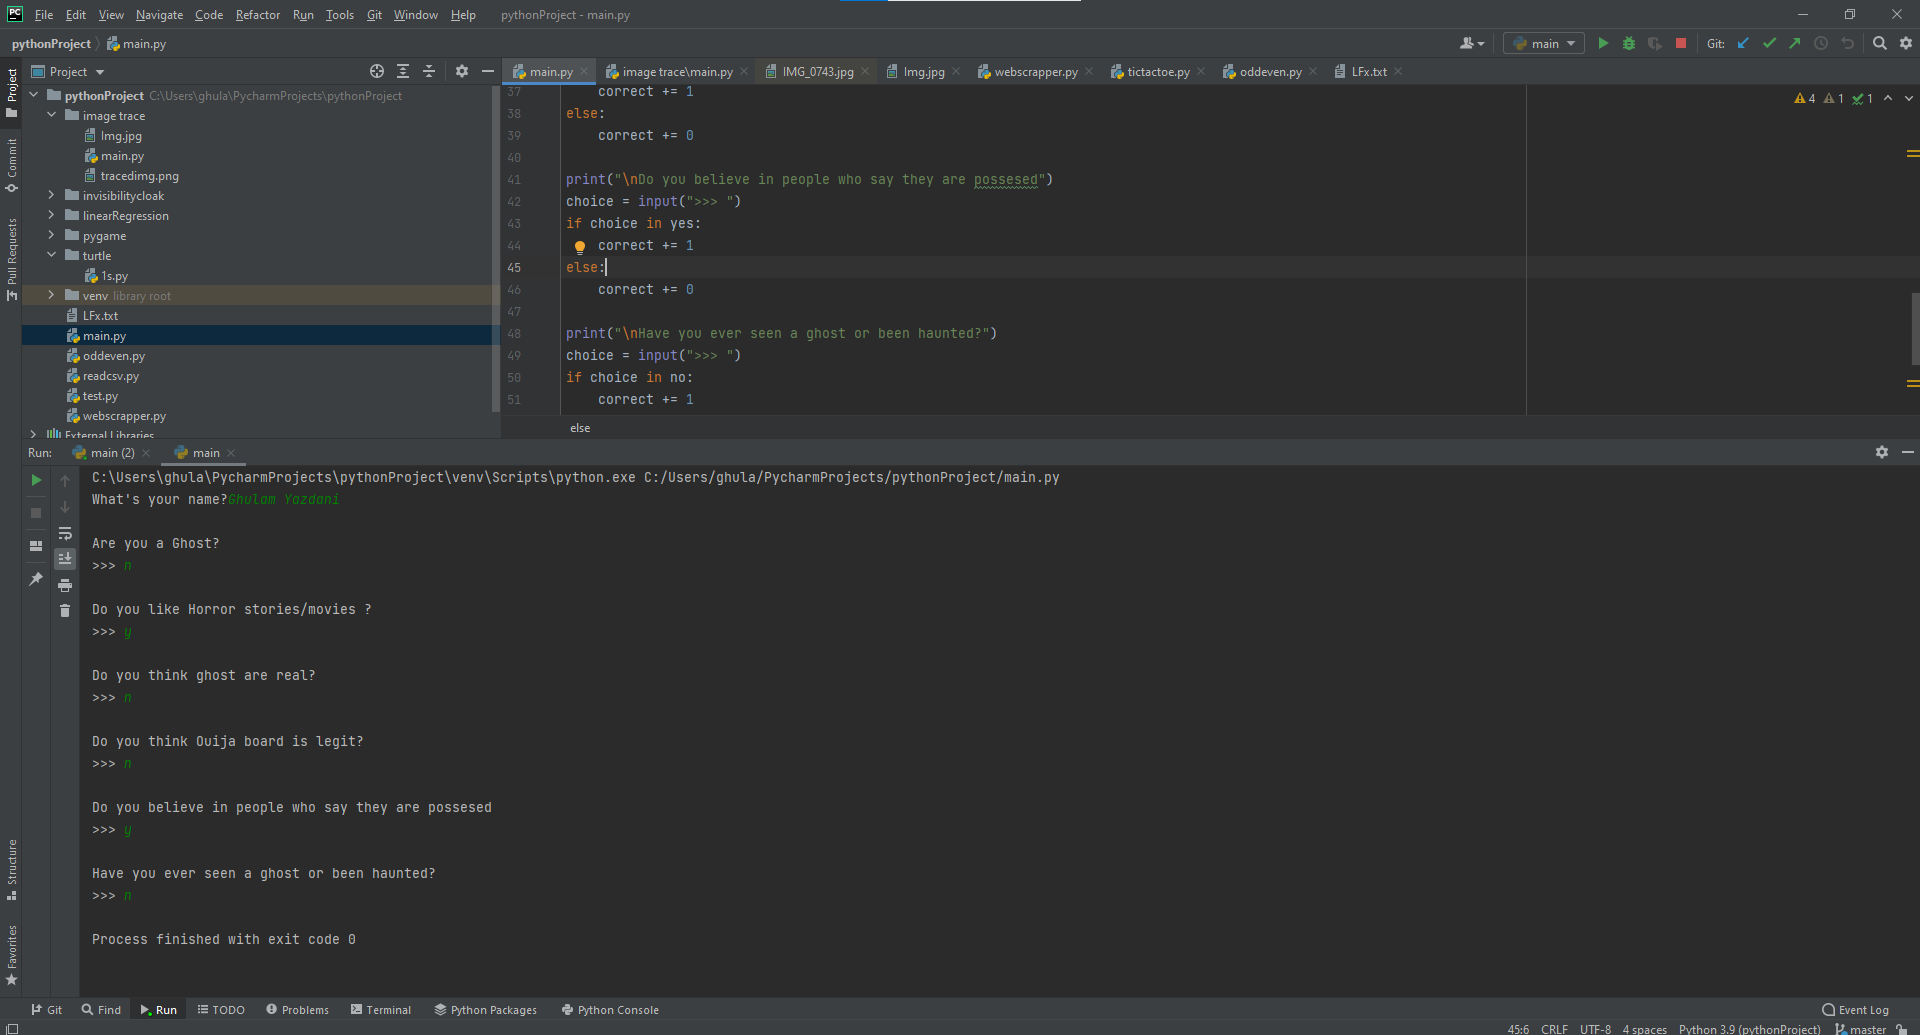Collapse the turtle folder
The image size is (1920, 1035).
(51, 256)
